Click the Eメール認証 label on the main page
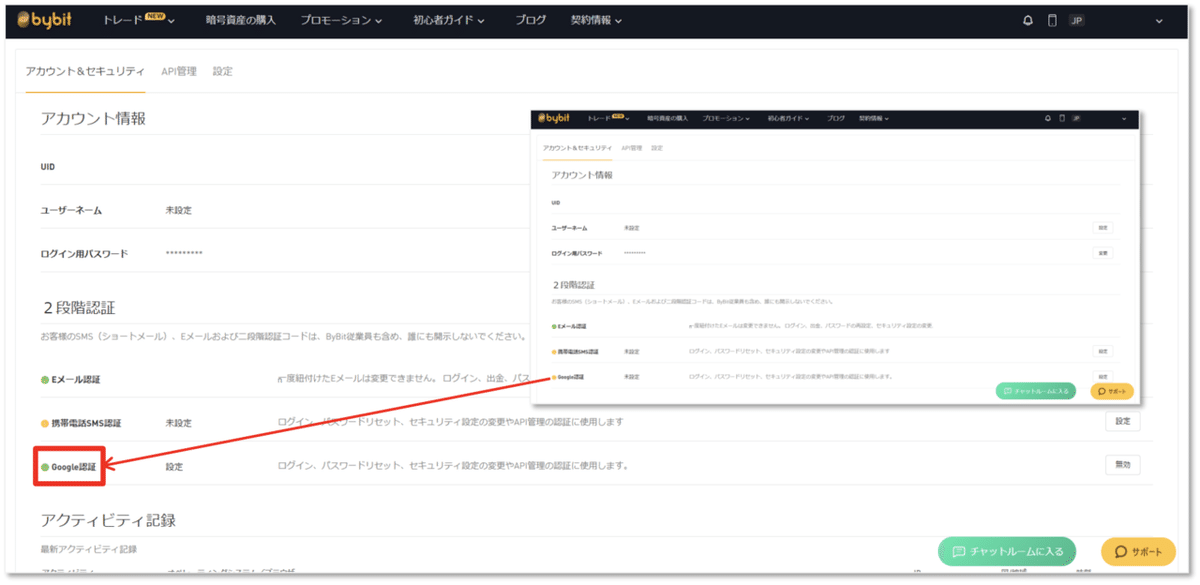The width and height of the screenshot is (1200, 585). coord(76,380)
